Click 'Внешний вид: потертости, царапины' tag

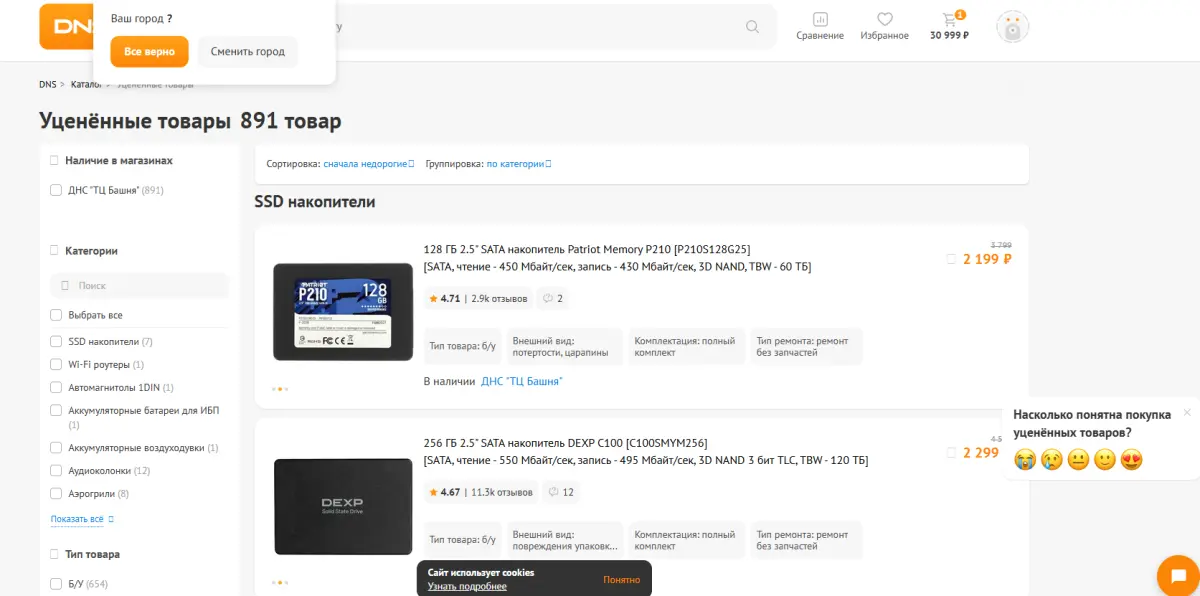pyautogui.click(x=564, y=346)
